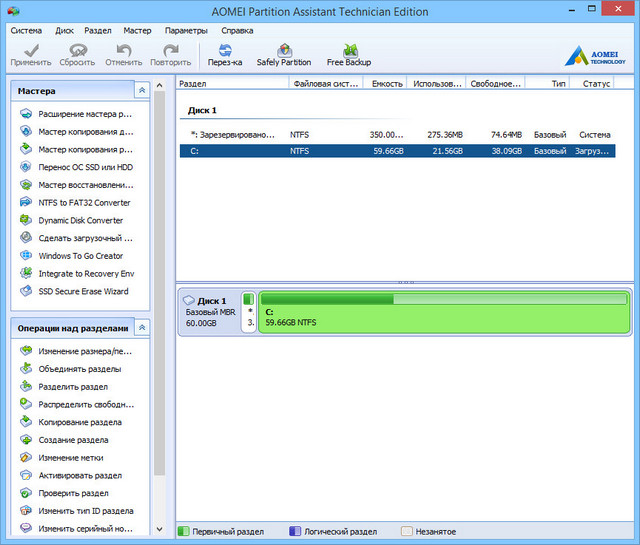Launch the NTFS to FAT32 Converter wizard

click(84, 203)
